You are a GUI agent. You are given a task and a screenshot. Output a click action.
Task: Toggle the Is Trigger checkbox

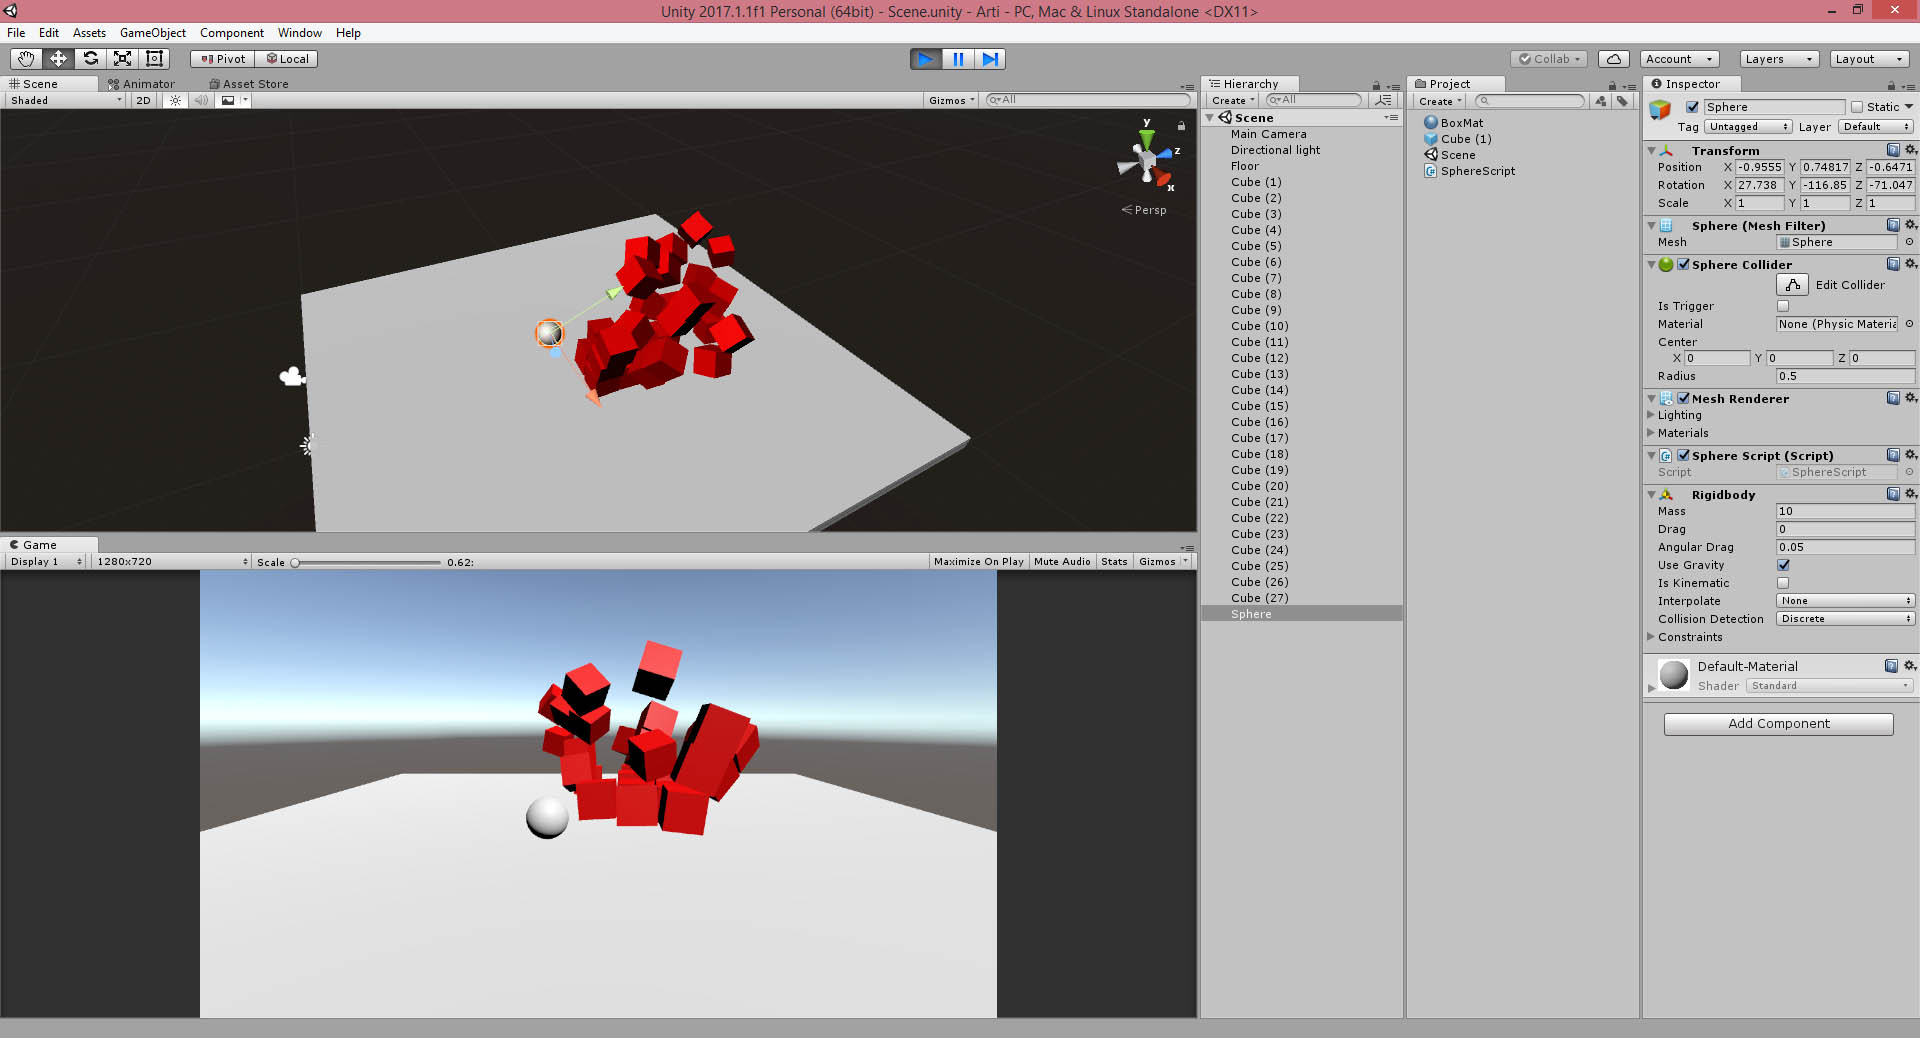(1783, 306)
